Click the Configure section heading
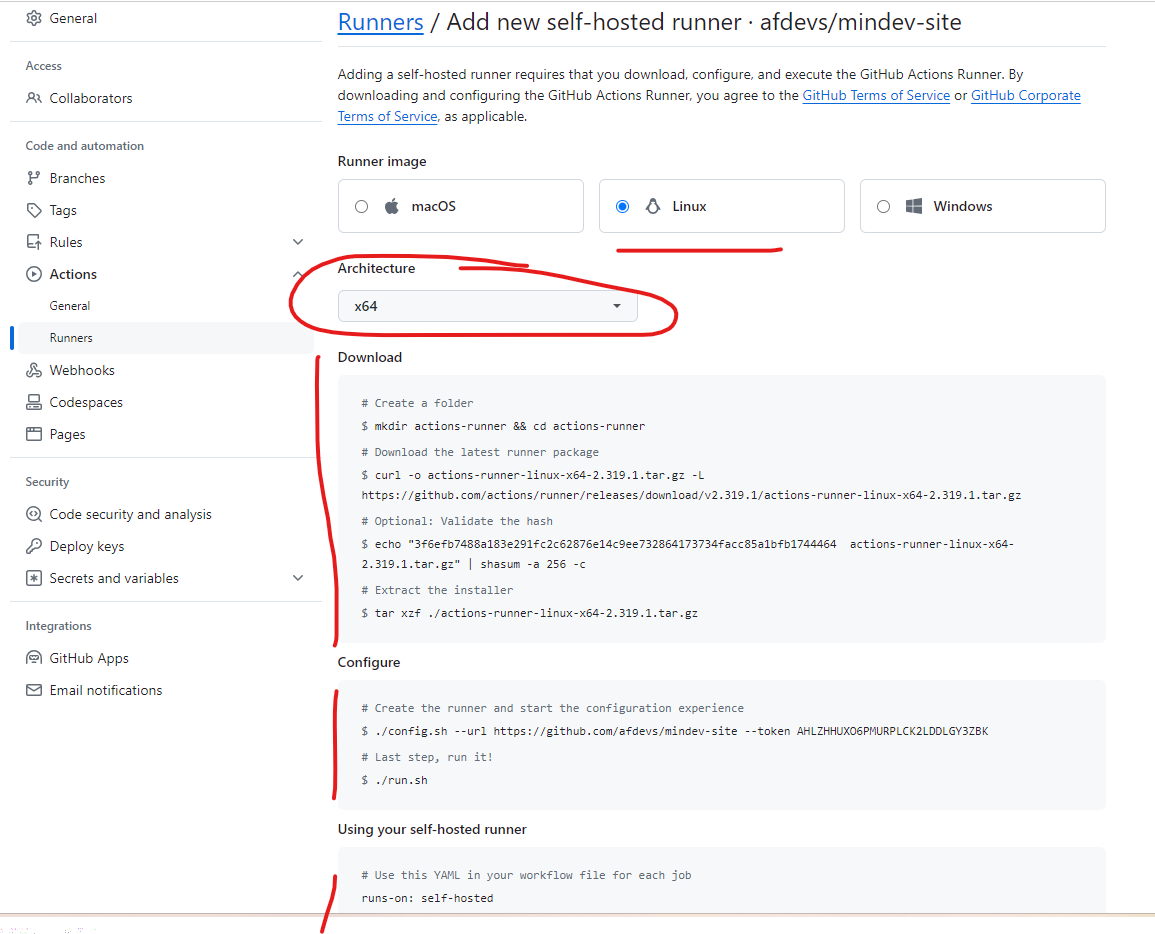This screenshot has width=1155, height=934. point(369,662)
